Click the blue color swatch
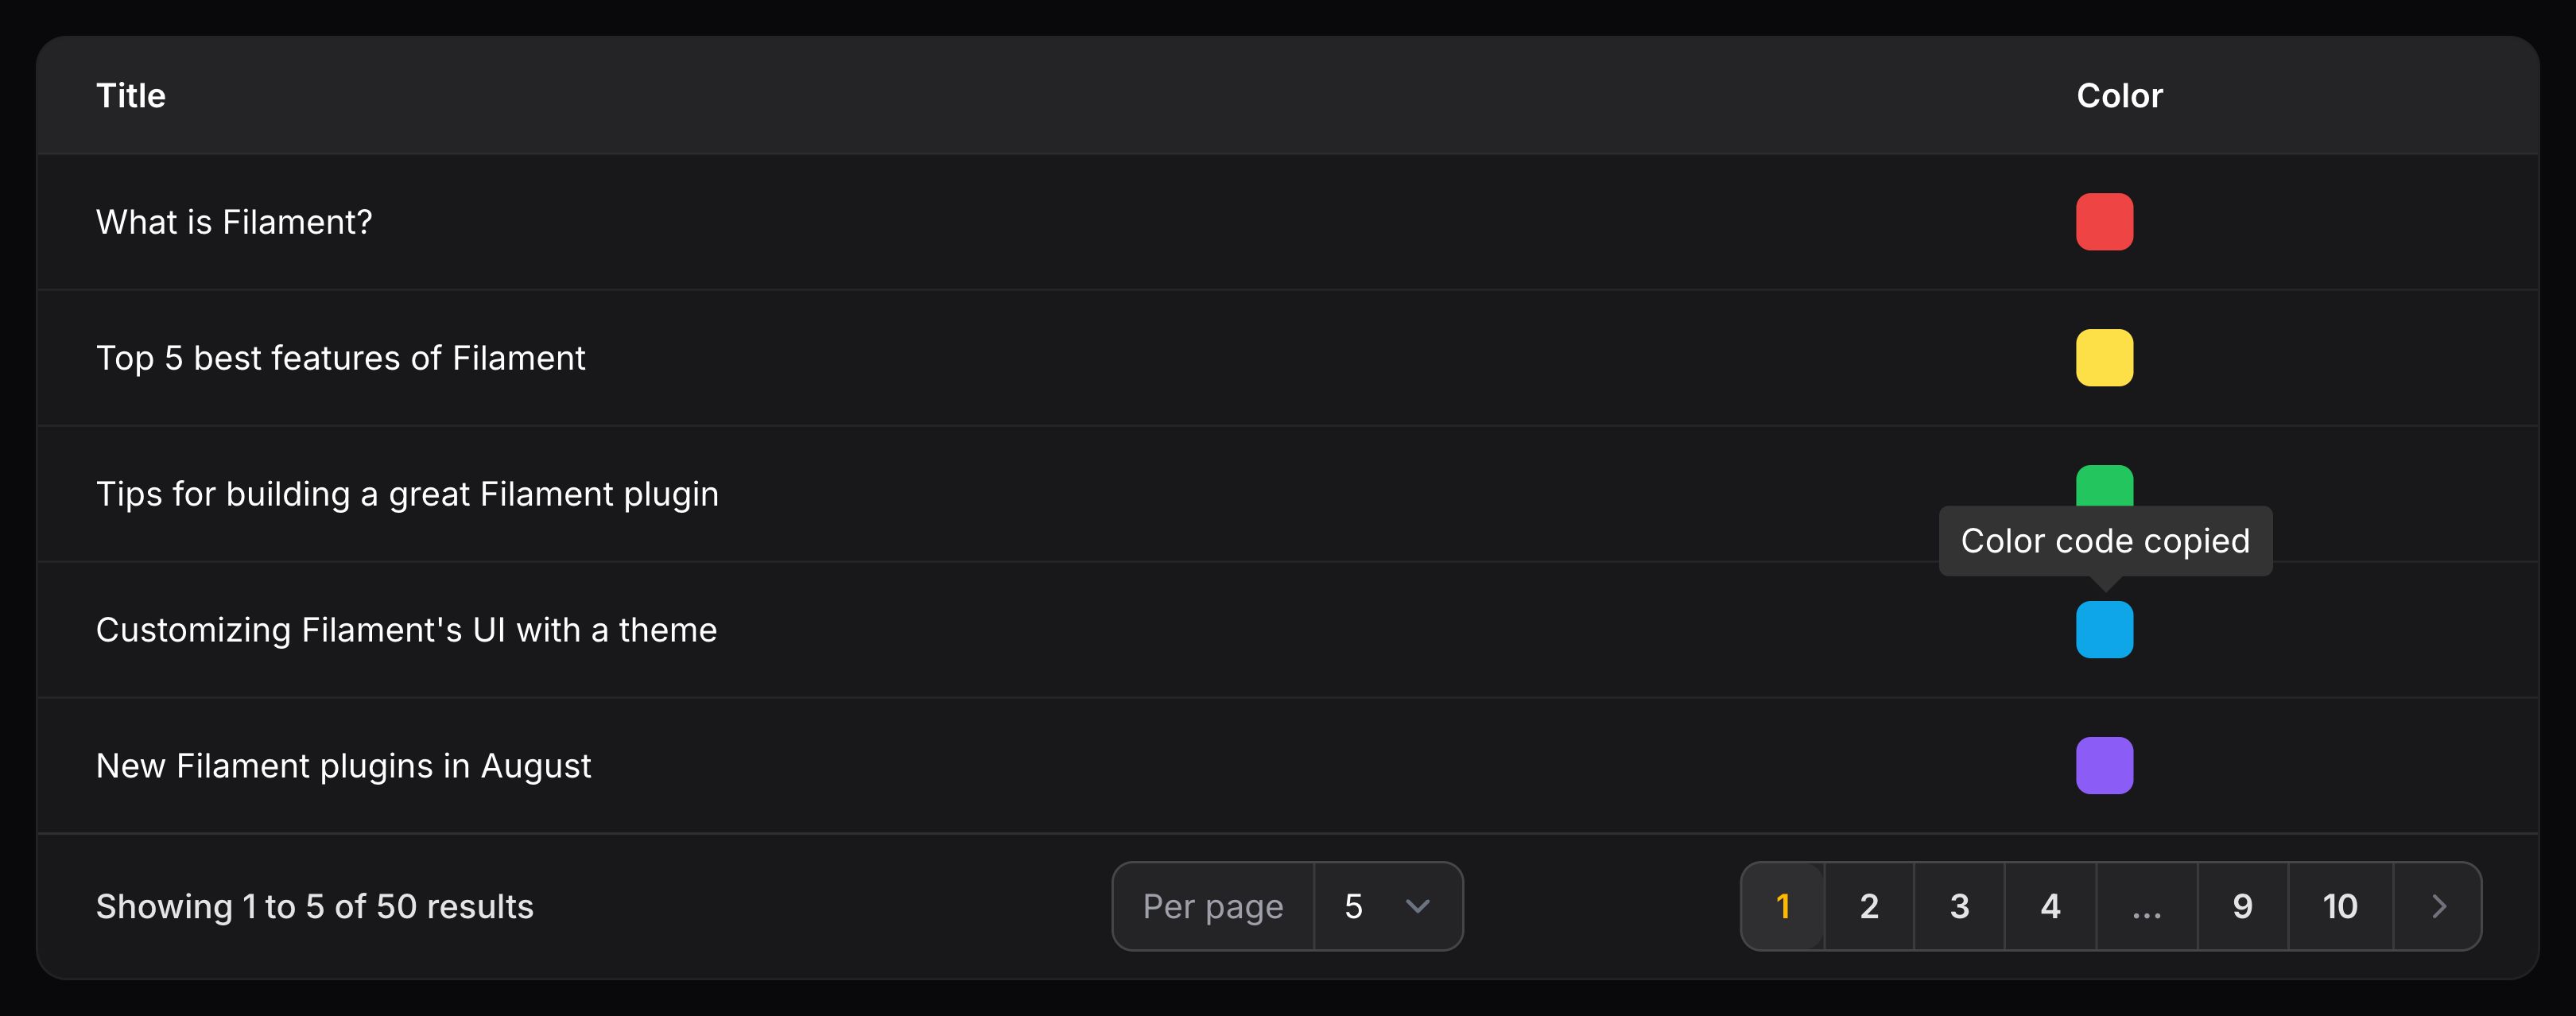This screenshot has width=2576, height=1016. point(2104,630)
